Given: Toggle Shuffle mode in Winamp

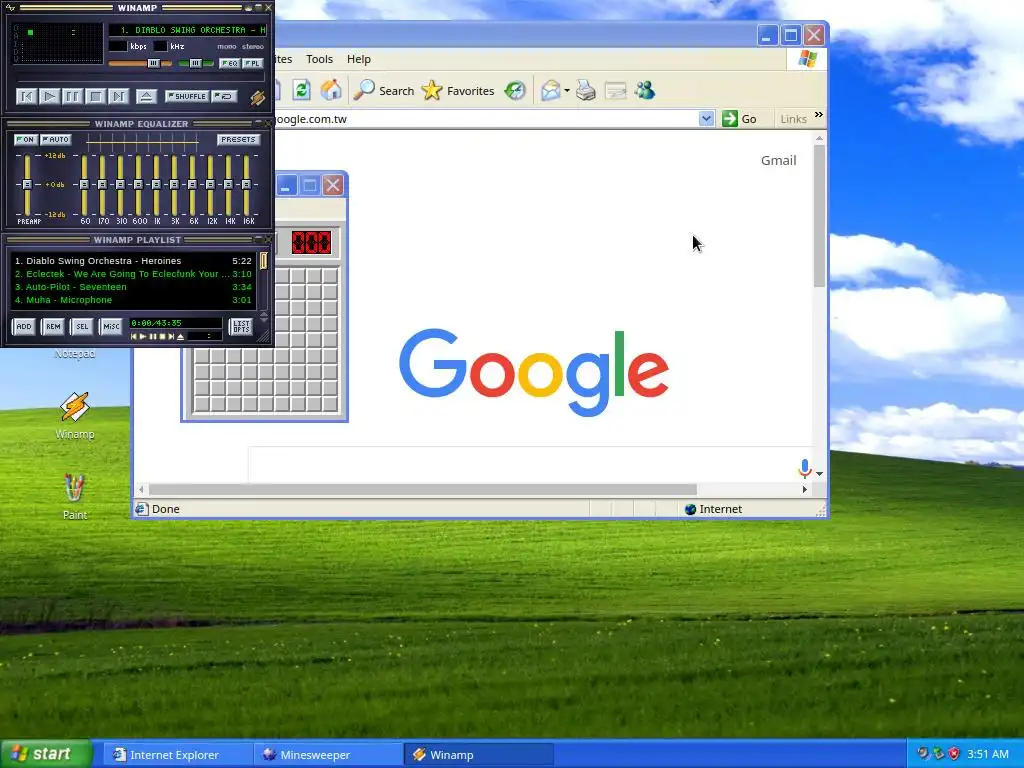Looking at the screenshot, I should (187, 97).
